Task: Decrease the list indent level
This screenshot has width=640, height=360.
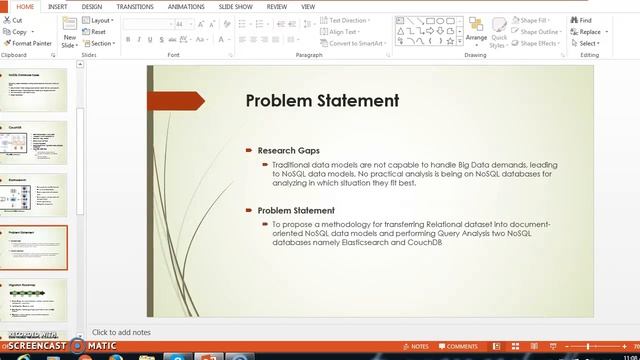Action: (x=281, y=24)
